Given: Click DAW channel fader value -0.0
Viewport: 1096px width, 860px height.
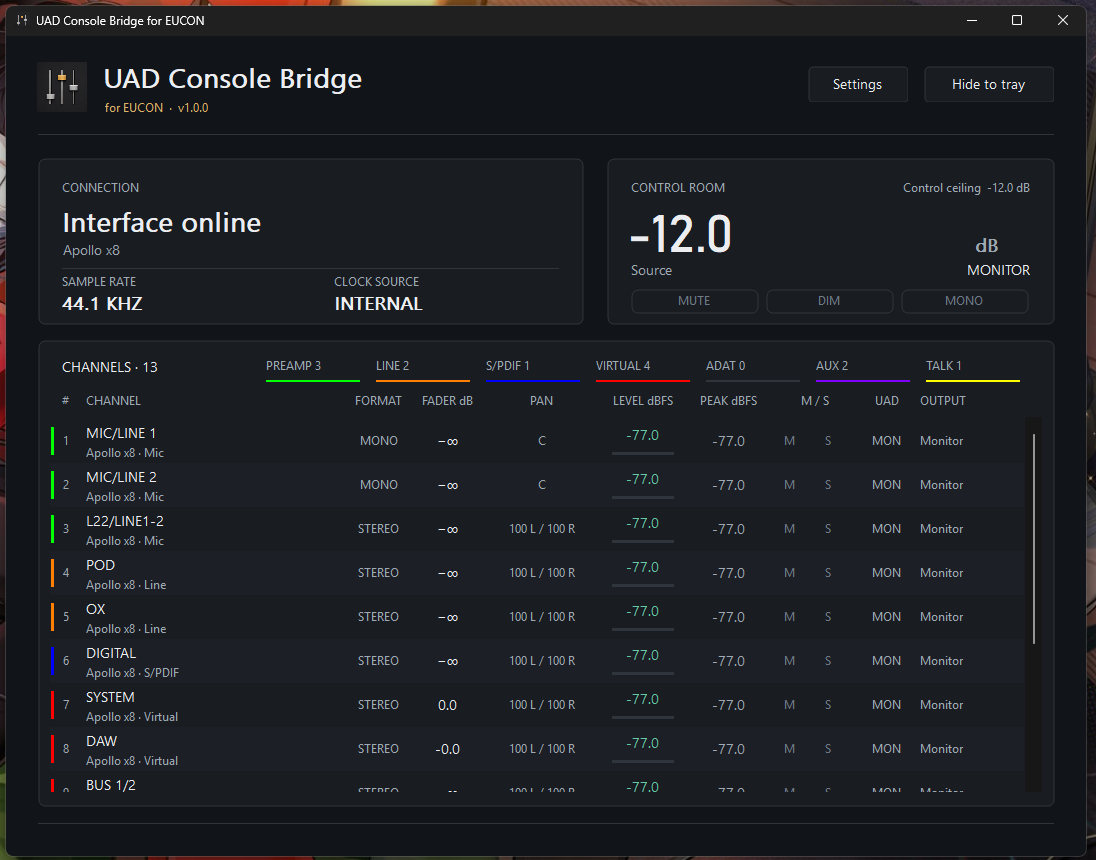Looking at the screenshot, I should tap(447, 750).
